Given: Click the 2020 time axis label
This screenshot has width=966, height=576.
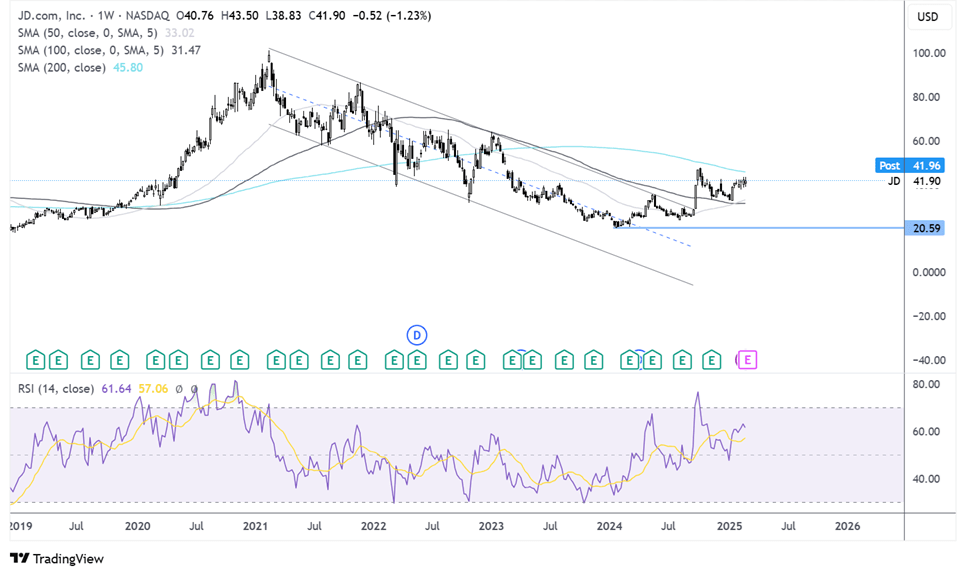Looking at the screenshot, I should coord(137,526).
